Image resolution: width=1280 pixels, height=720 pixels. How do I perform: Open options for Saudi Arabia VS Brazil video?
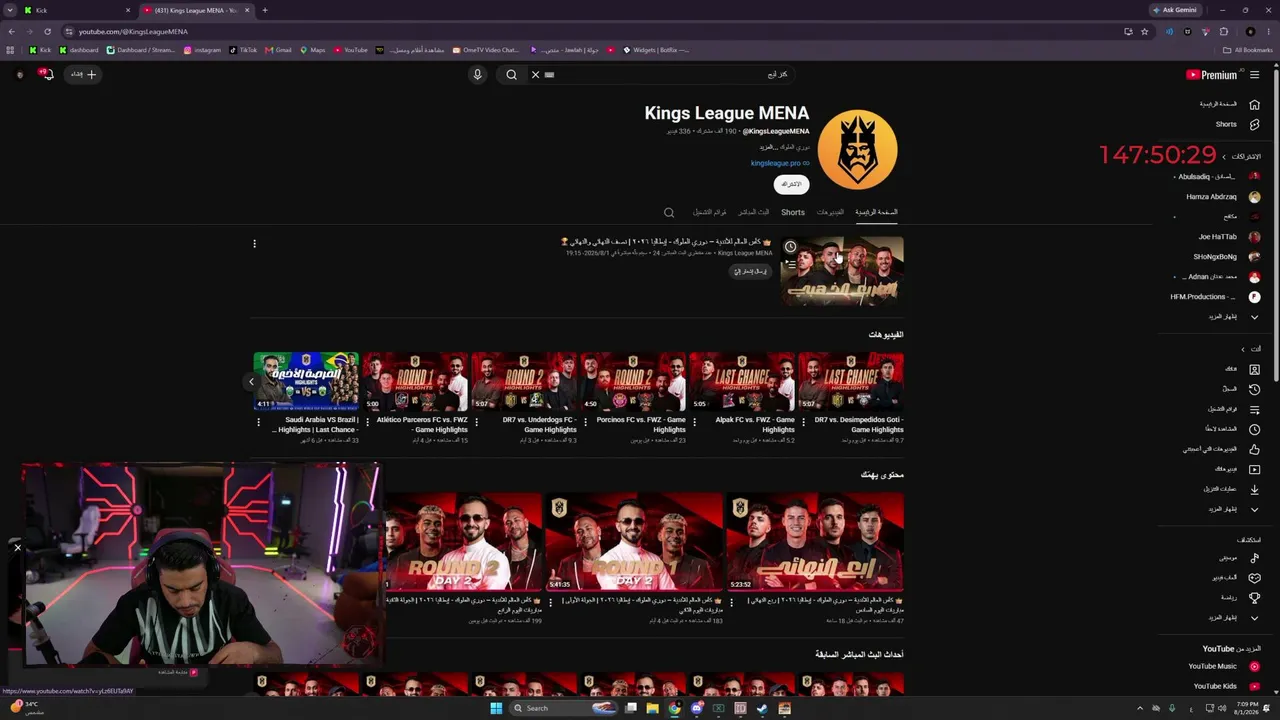tap(258, 423)
